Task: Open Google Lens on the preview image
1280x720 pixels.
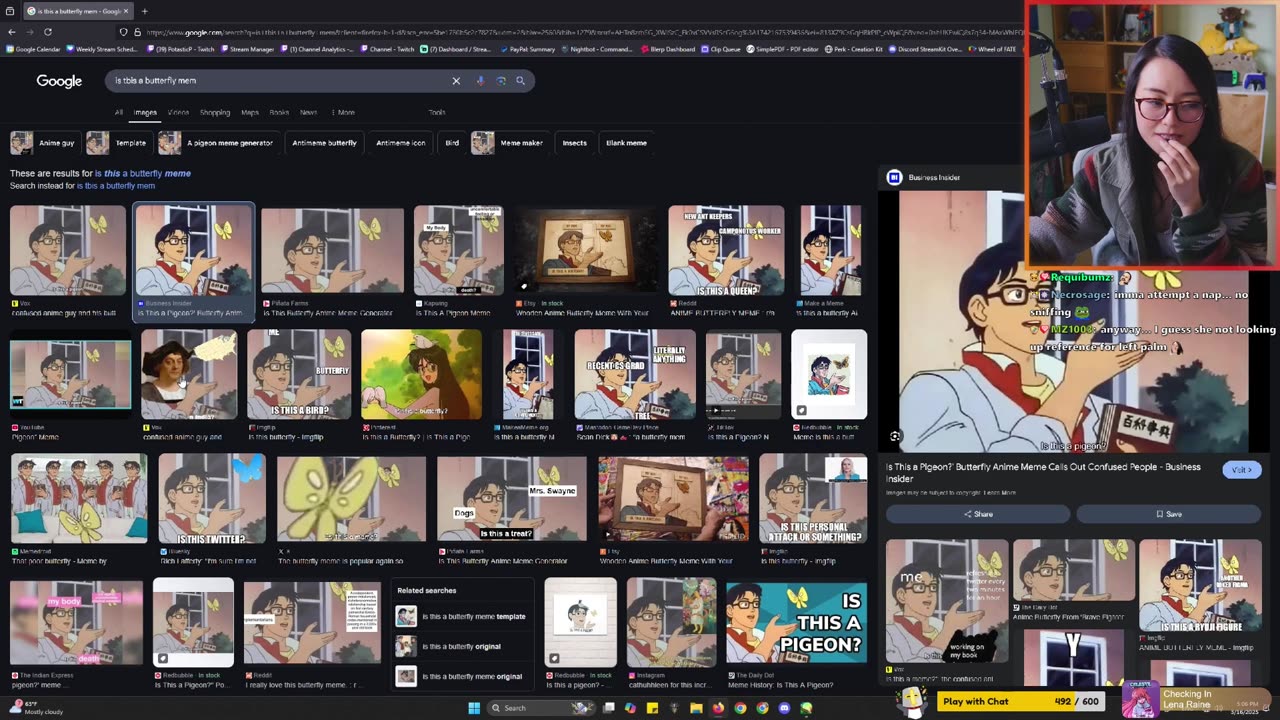Action: (895, 436)
